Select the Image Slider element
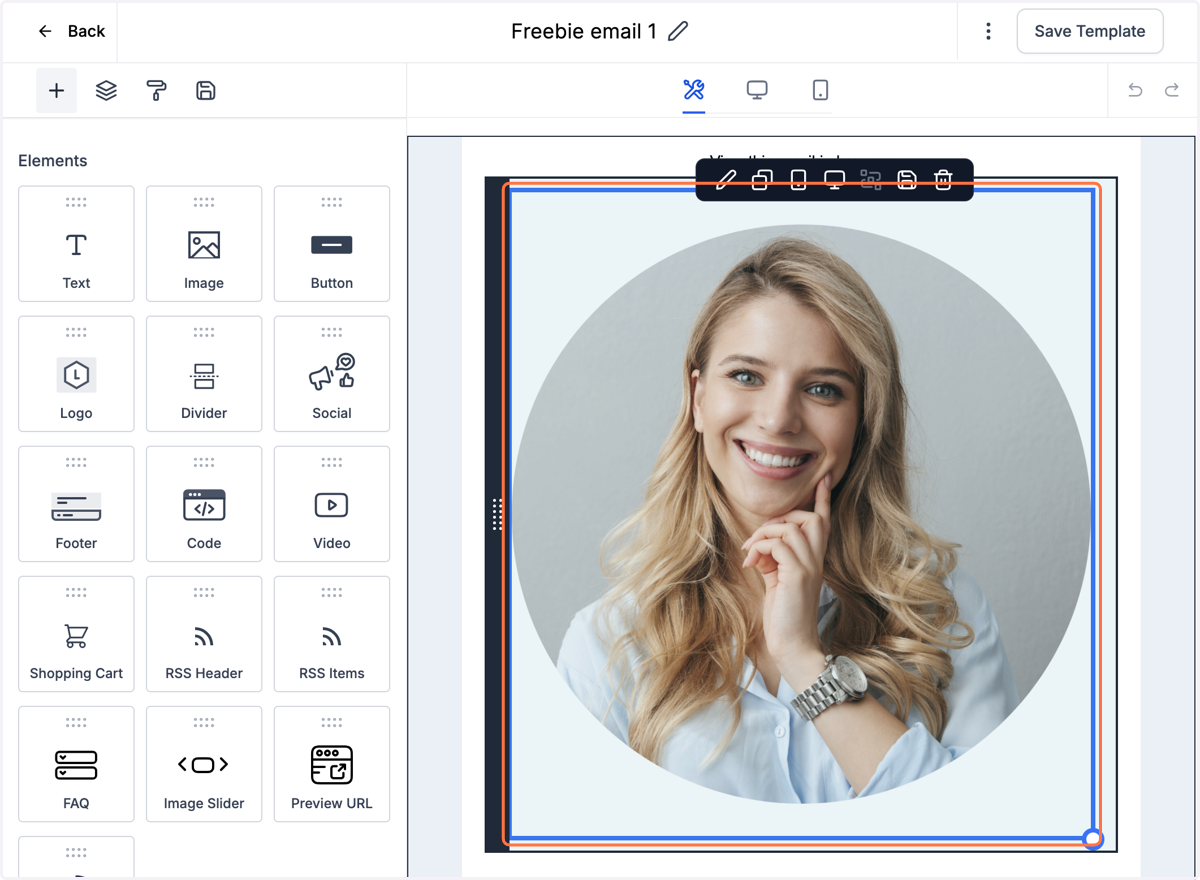 pos(204,764)
